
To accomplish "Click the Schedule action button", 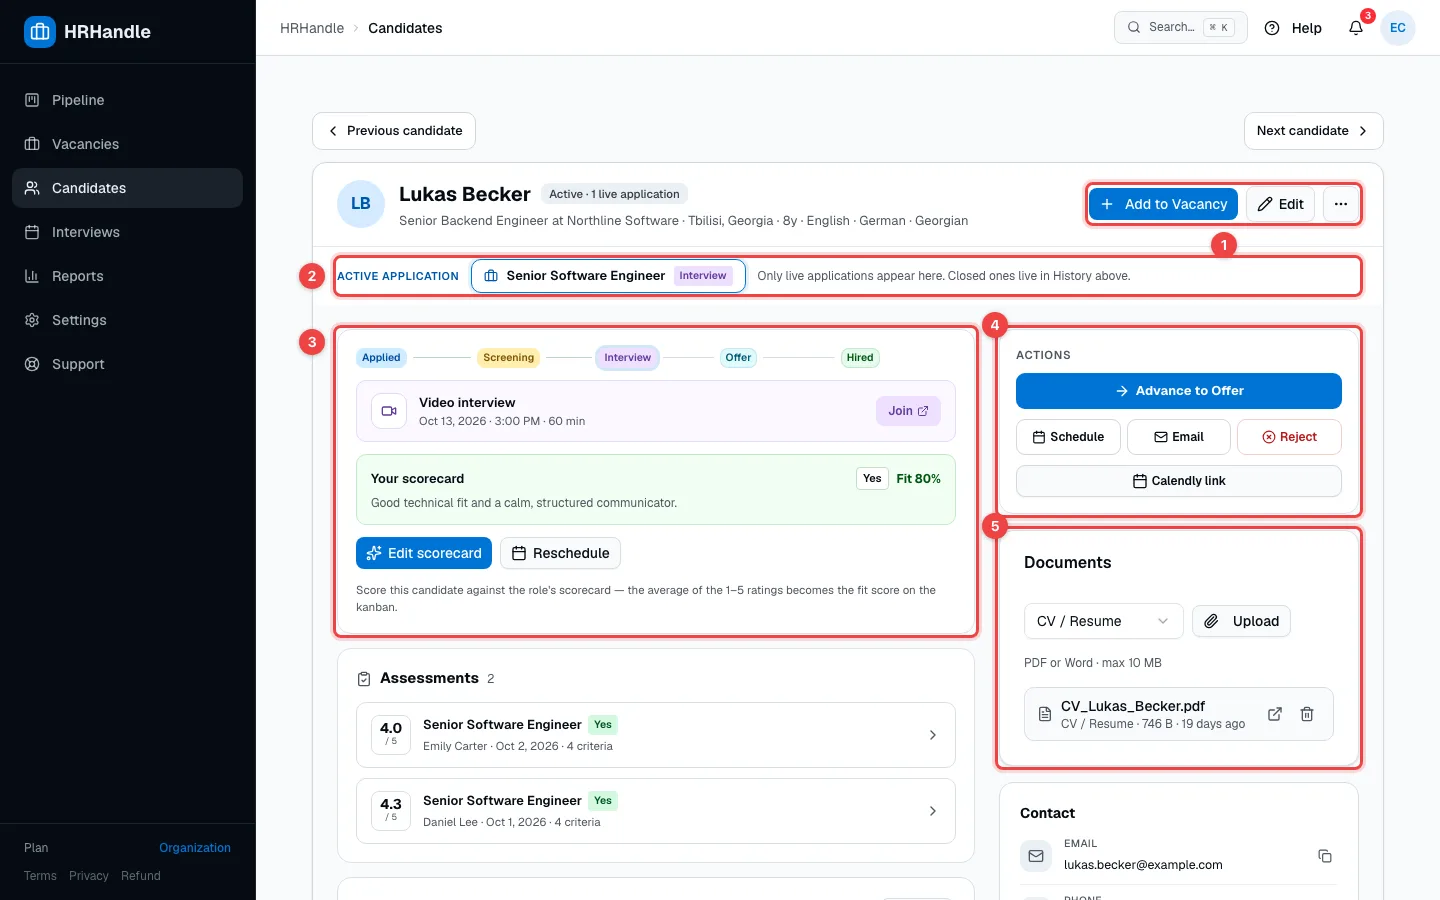I will (1068, 437).
